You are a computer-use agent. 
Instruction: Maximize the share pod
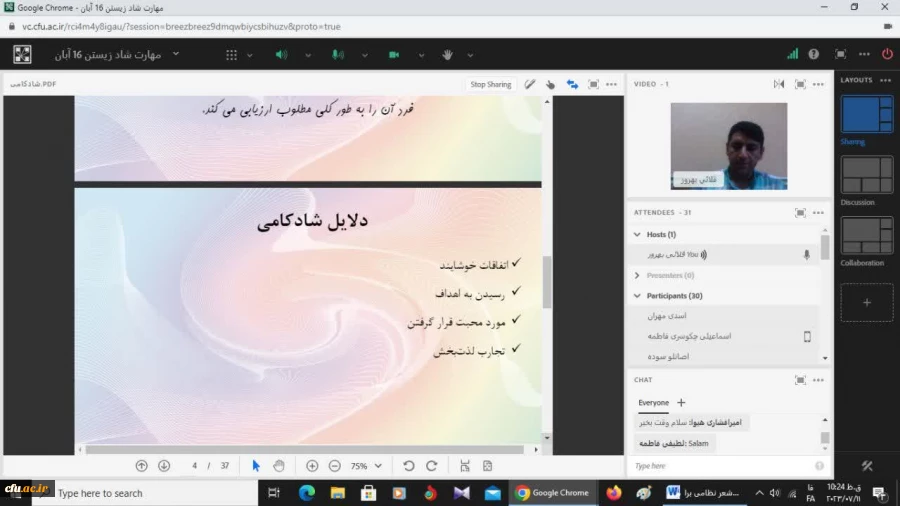pyautogui.click(x=593, y=84)
